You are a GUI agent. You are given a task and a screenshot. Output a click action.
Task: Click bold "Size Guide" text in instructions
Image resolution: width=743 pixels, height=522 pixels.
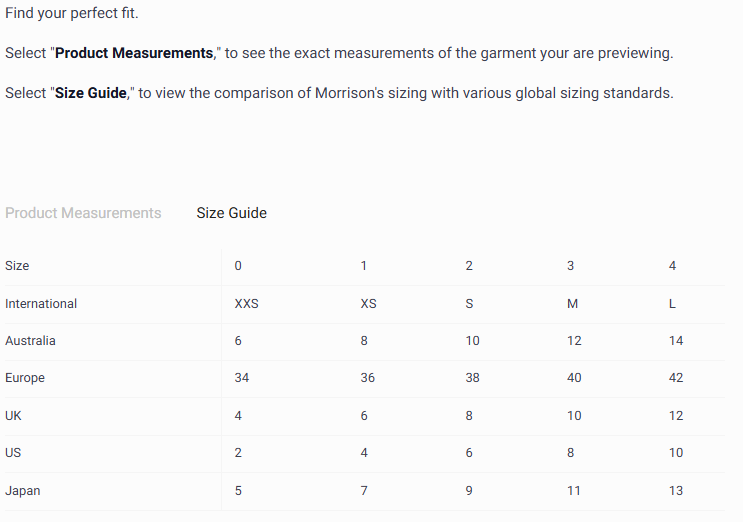91,93
